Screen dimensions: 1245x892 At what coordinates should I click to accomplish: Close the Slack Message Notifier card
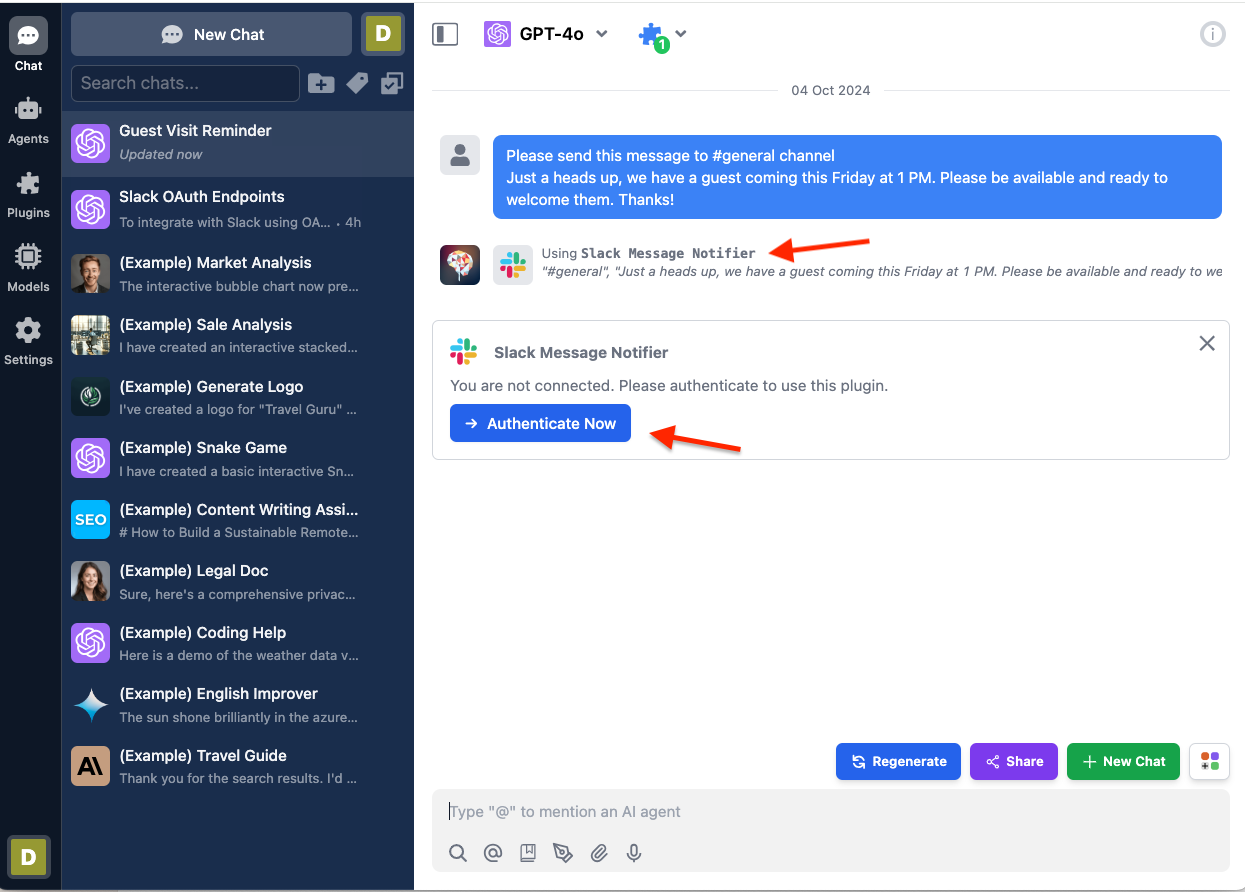[x=1207, y=343]
